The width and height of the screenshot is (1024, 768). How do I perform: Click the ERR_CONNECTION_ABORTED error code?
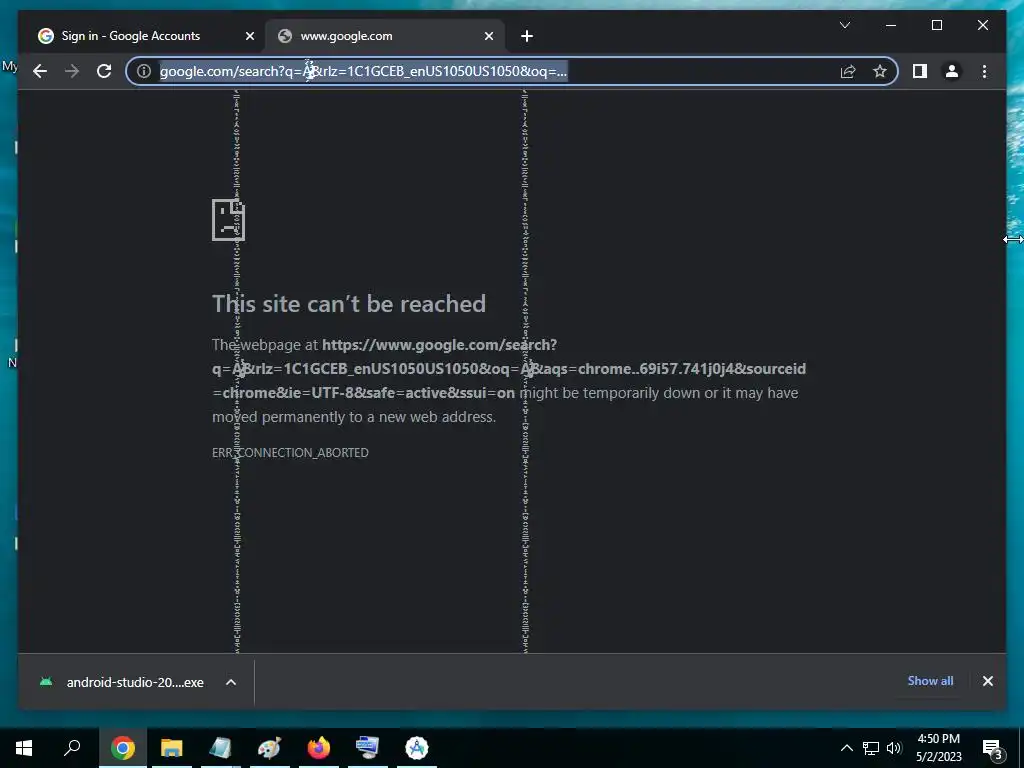[x=290, y=453]
